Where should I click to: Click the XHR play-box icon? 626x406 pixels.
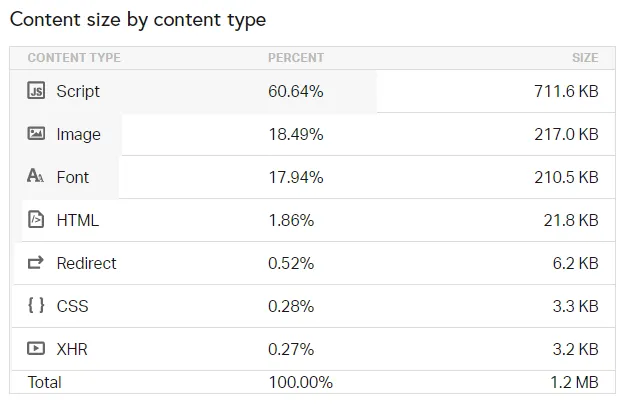coord(36,349)
